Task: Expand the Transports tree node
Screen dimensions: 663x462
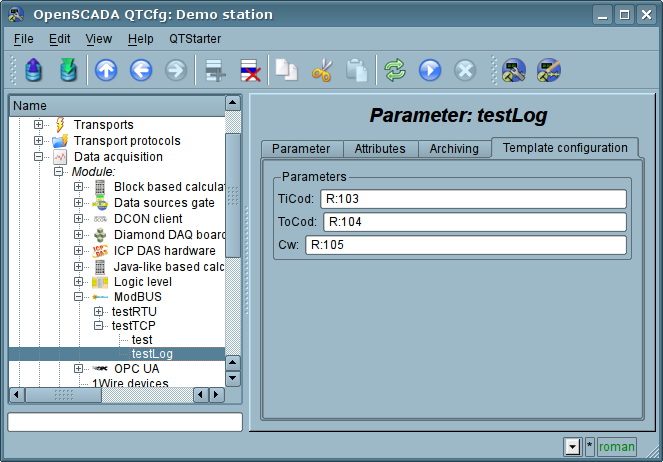Action: [39, 125]
